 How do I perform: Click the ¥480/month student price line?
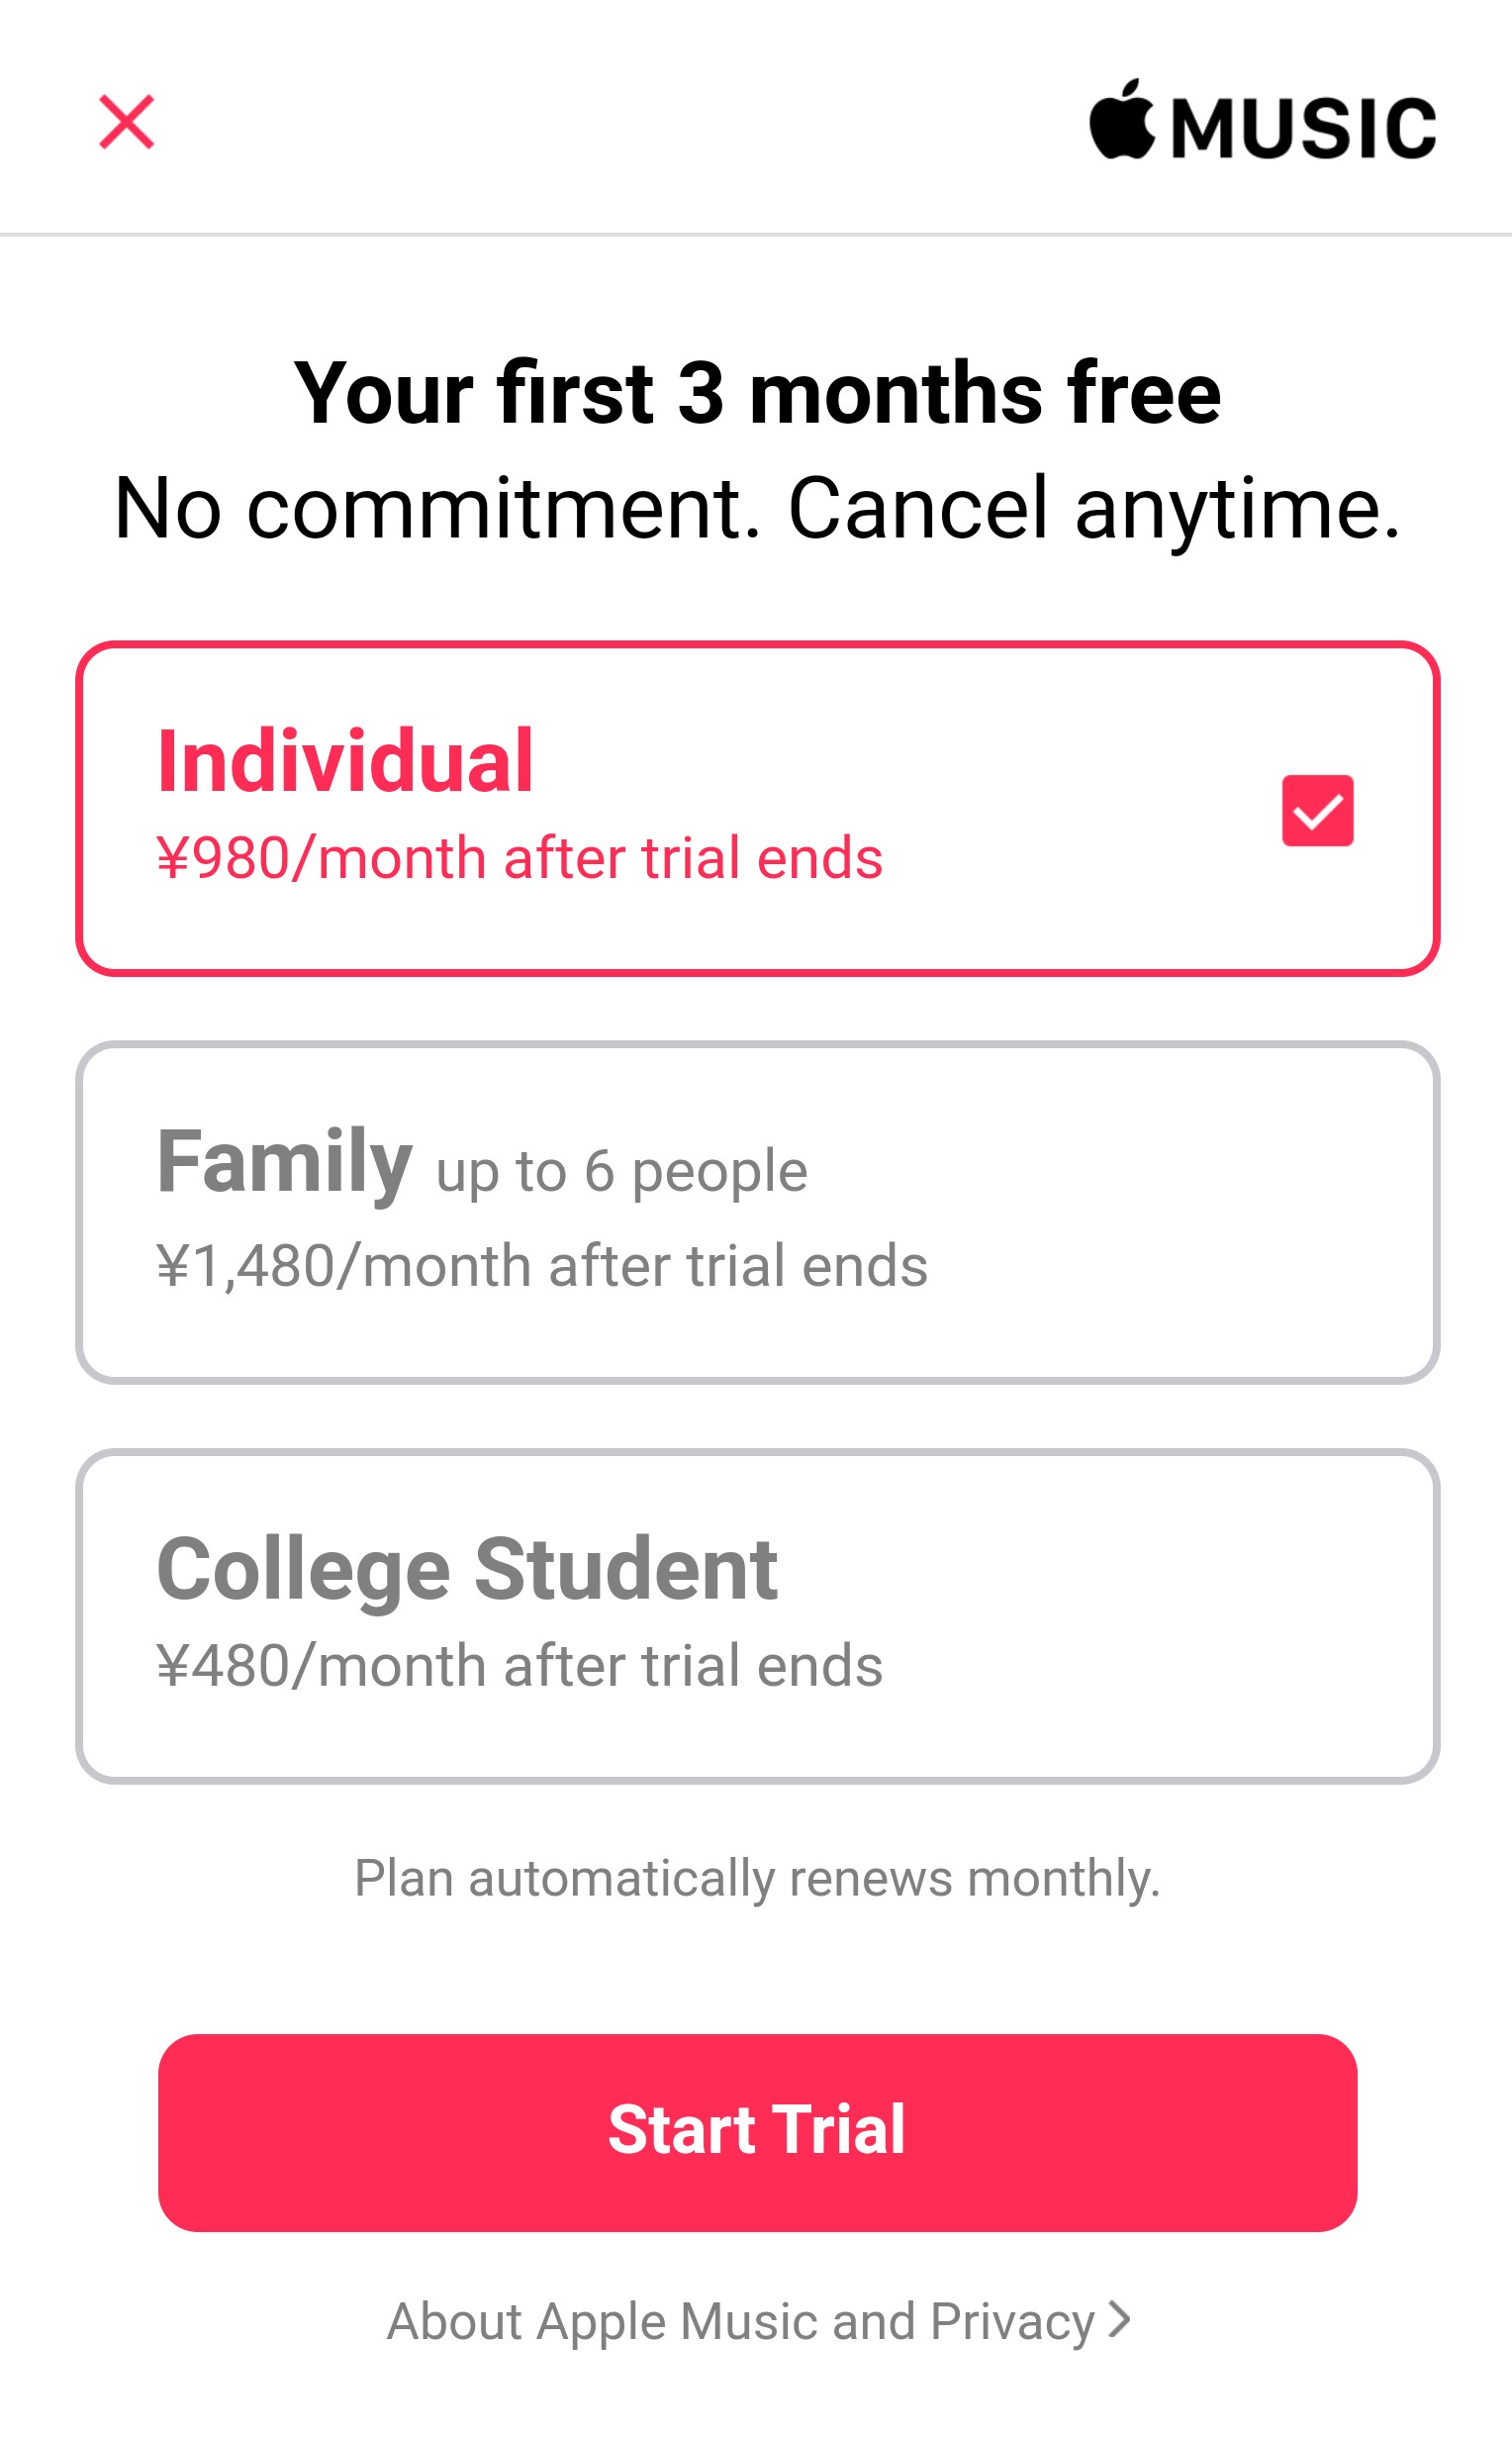[x=519, y=1666]
